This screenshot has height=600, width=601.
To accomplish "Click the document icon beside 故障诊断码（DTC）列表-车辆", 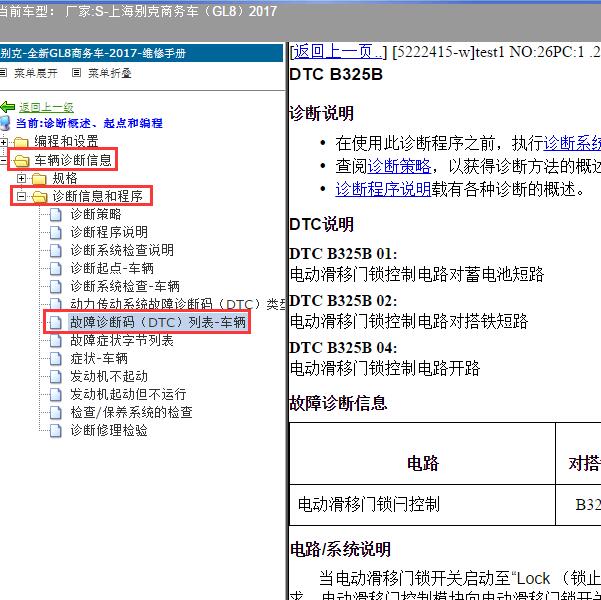I will [x=56, y=323].
